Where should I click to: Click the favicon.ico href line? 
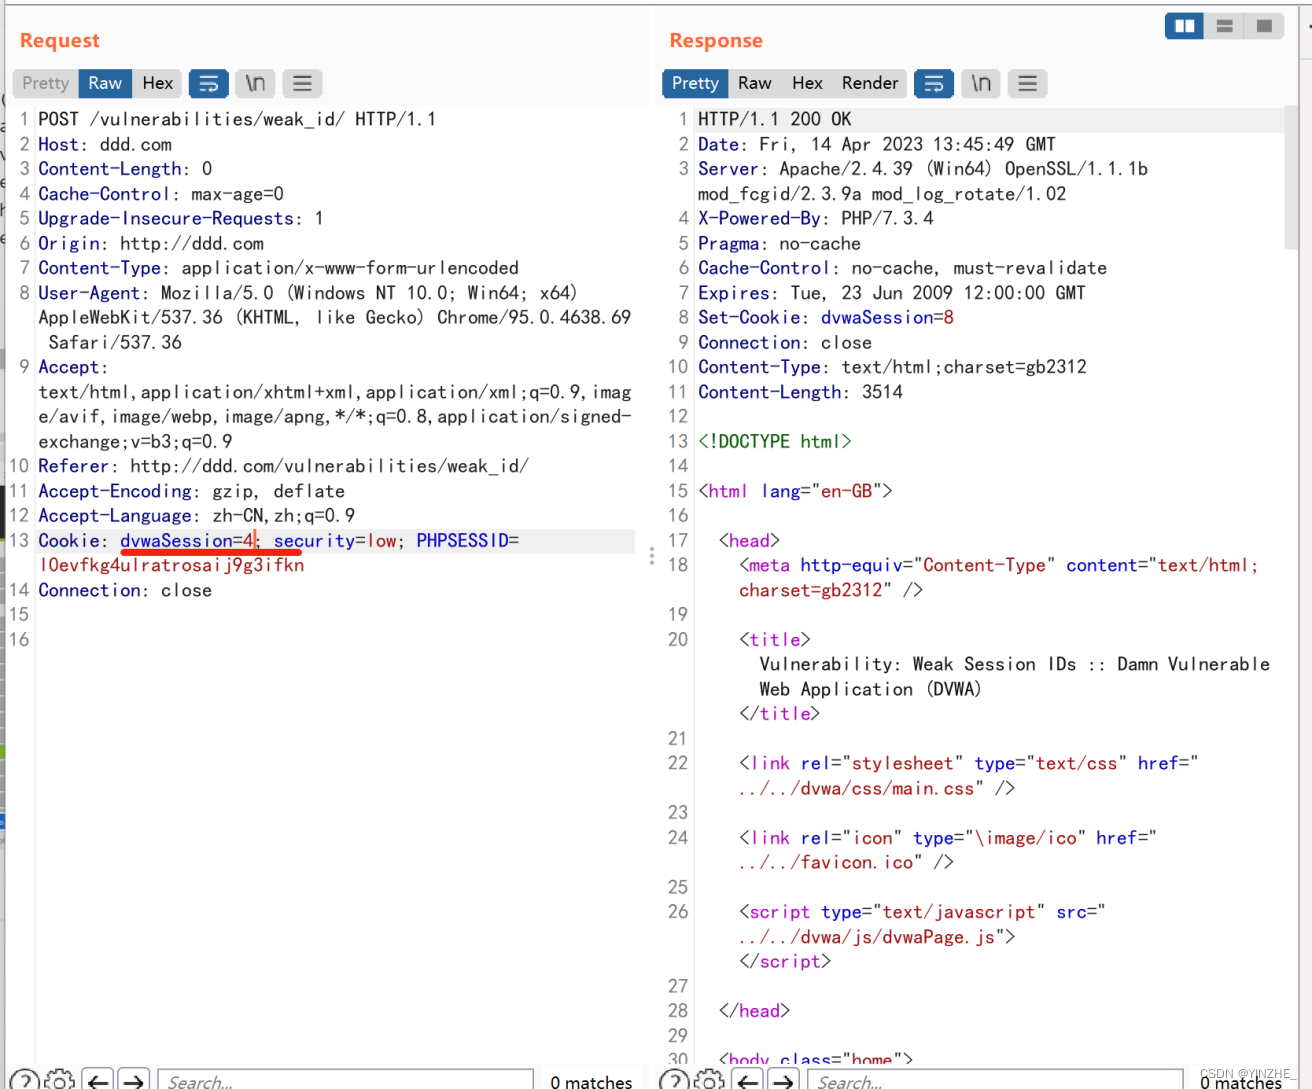(846, 862)
